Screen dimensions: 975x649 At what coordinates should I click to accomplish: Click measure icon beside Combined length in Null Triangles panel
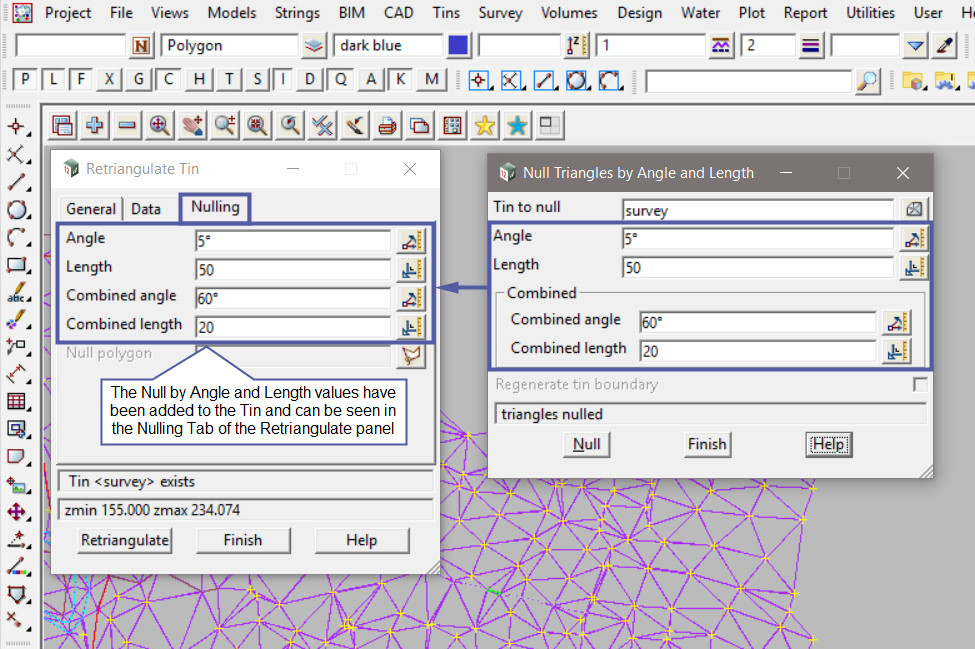pos(897,351)
